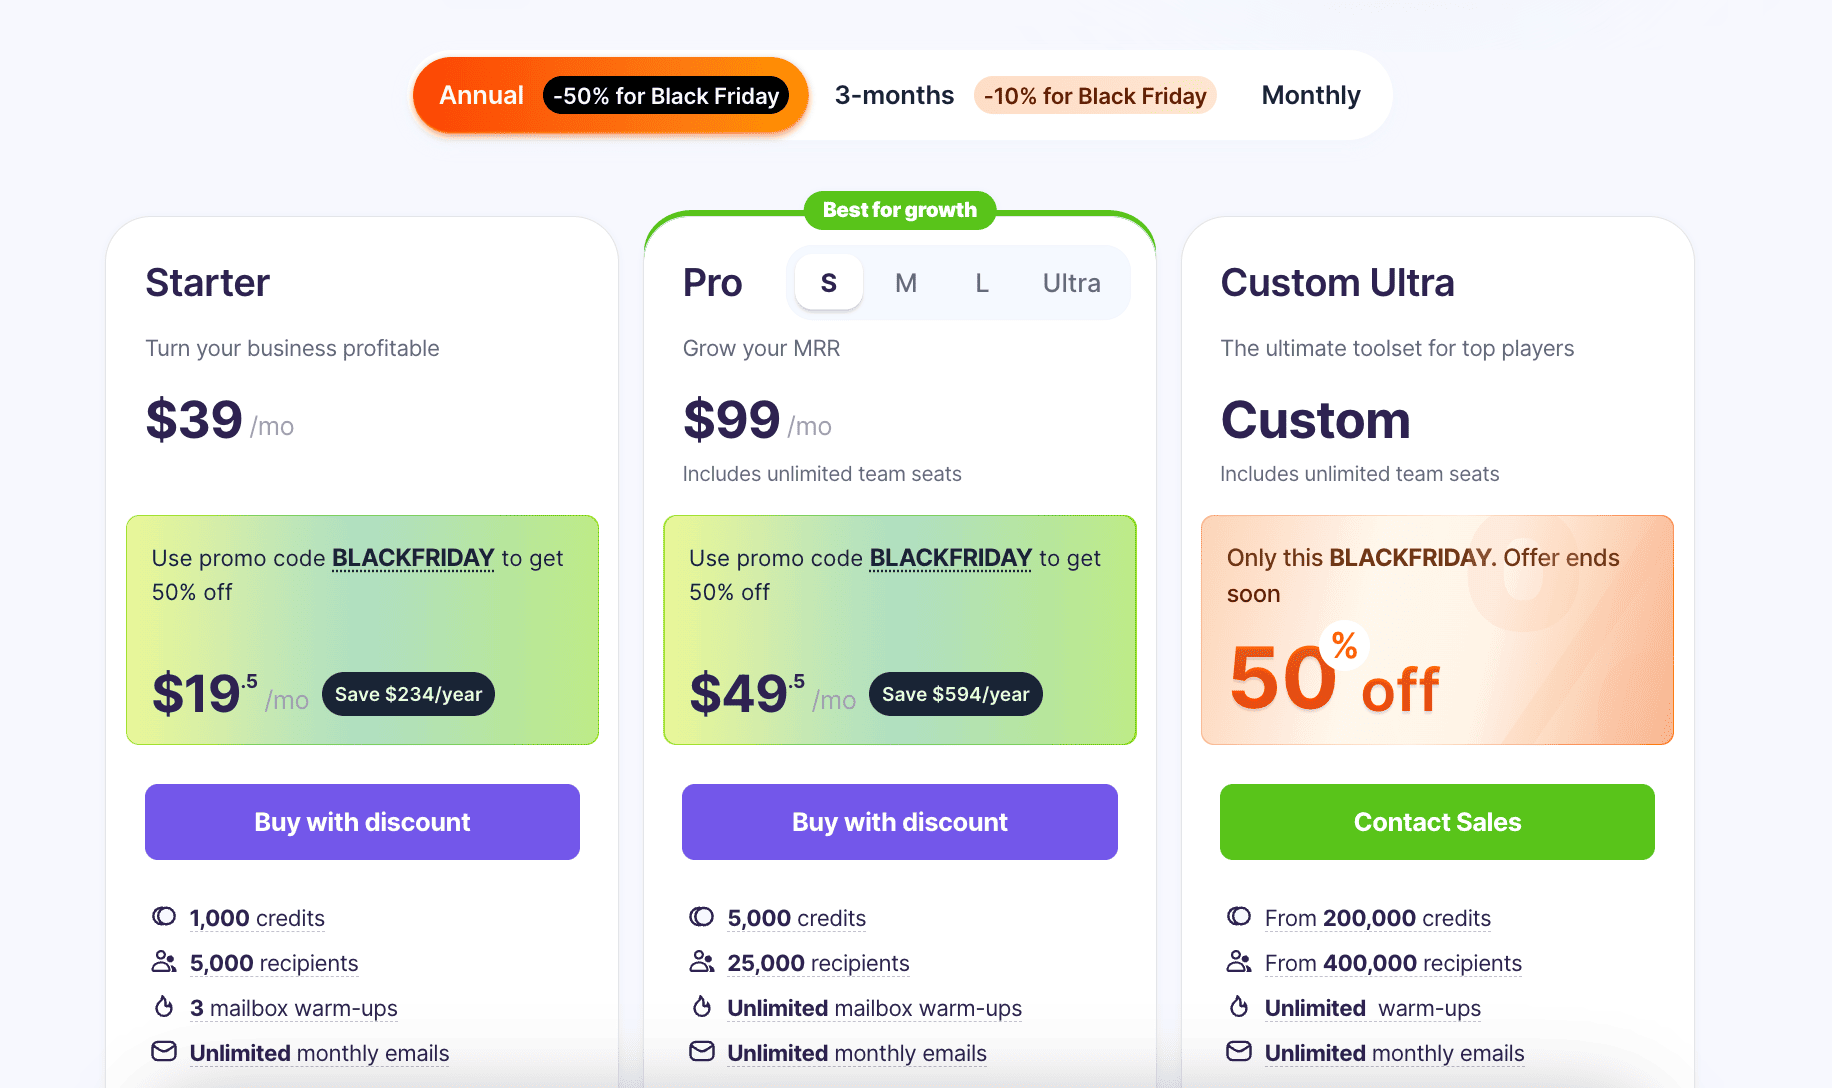Screen dimensions: 1832x1088
Task: Click the recipients icon under Pro plan
Action: tap(701, 961)
